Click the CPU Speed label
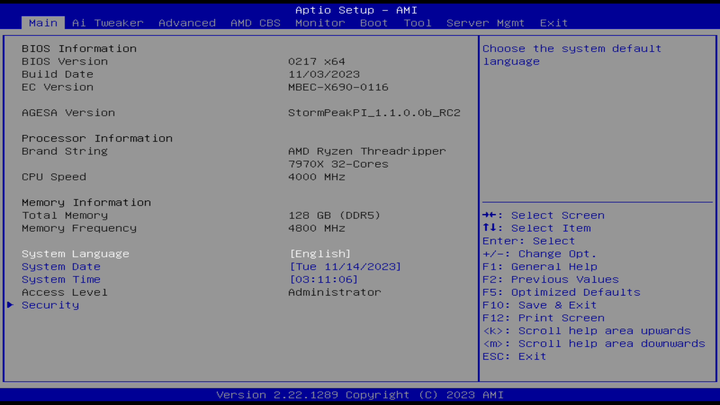This screenshot has width=720, height=405. point(54,177)
